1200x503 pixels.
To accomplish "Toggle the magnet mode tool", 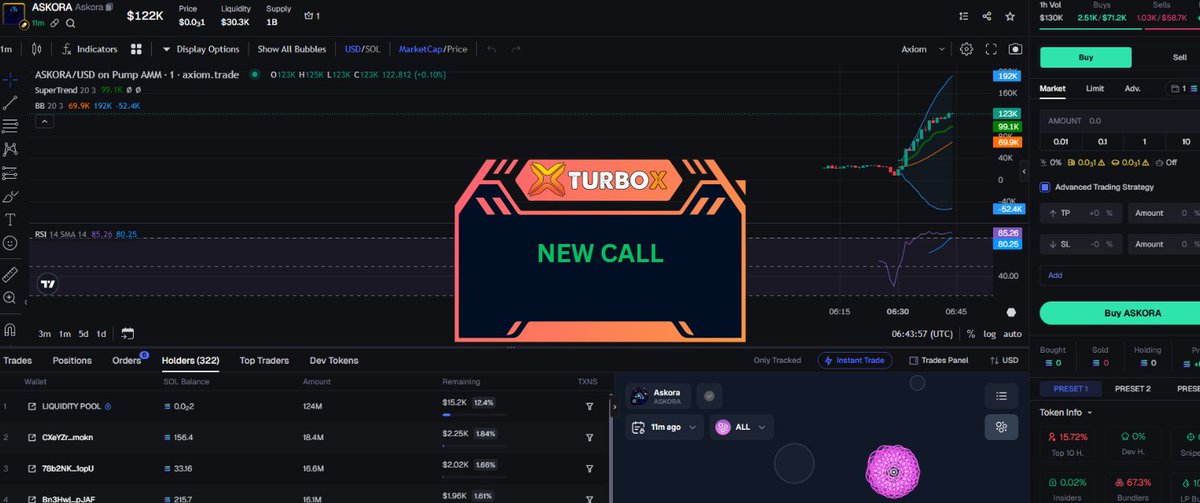I will pyautogui.click(x=9, y=329).
